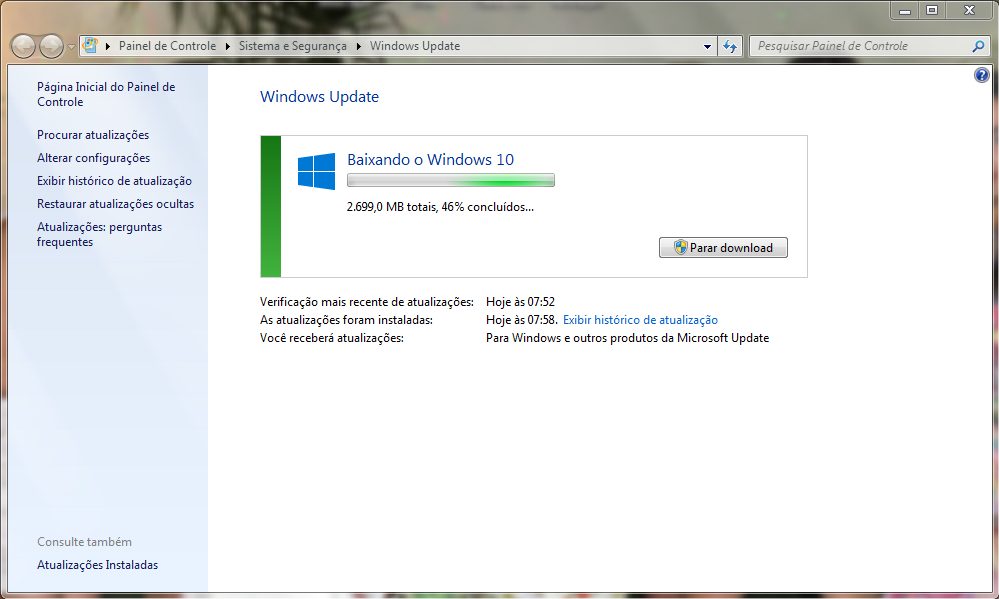Close the Windows Update window

pos(969,11)
